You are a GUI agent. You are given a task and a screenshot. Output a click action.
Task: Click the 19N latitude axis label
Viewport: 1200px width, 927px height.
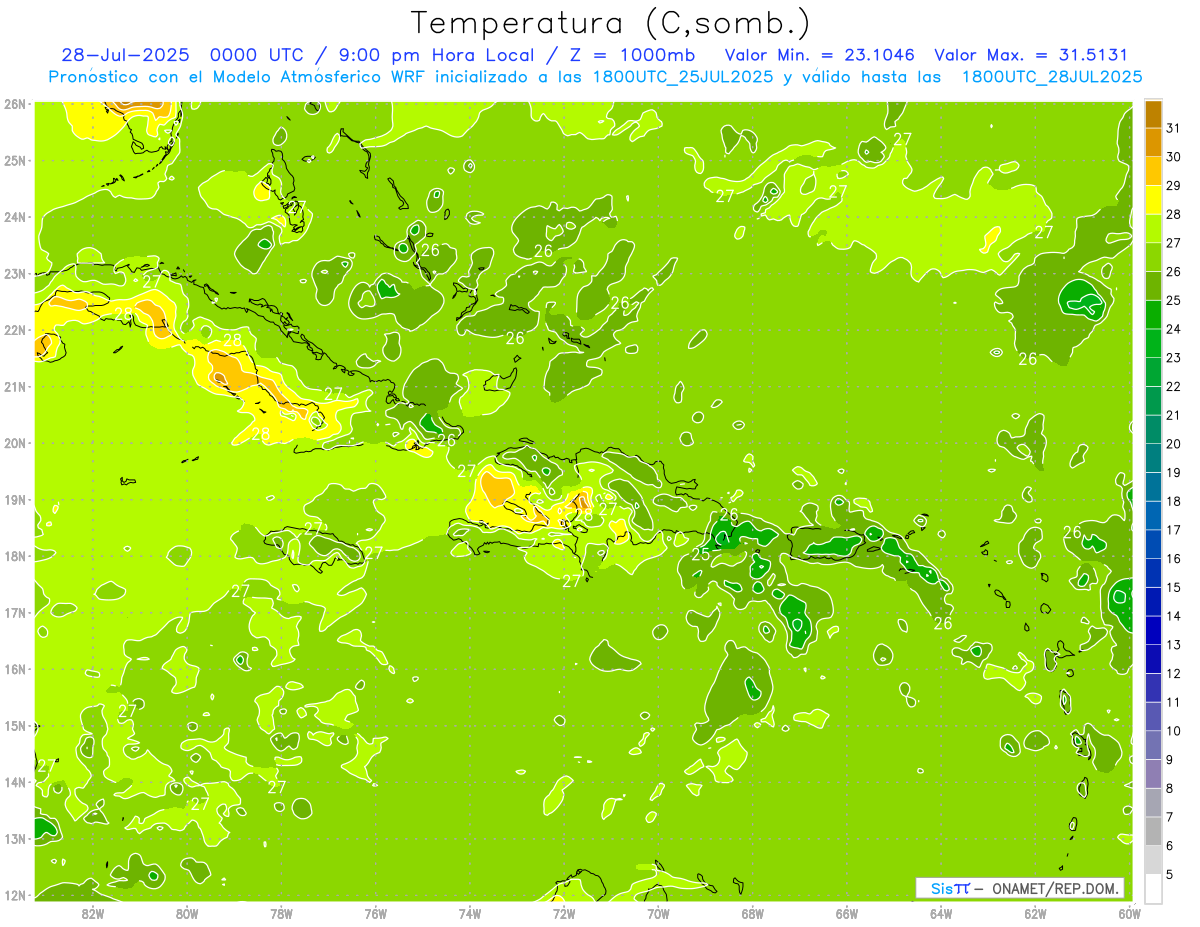[15, 499]
